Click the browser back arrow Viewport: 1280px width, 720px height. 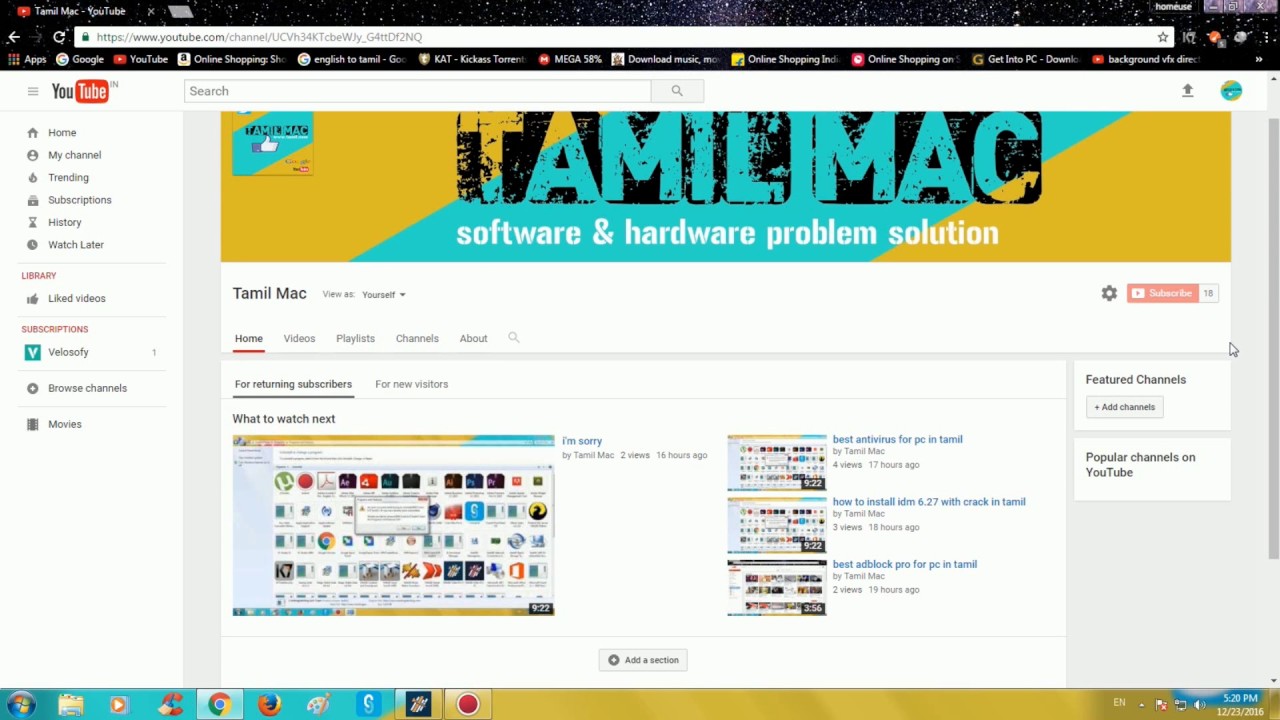[x=14, y=37]
